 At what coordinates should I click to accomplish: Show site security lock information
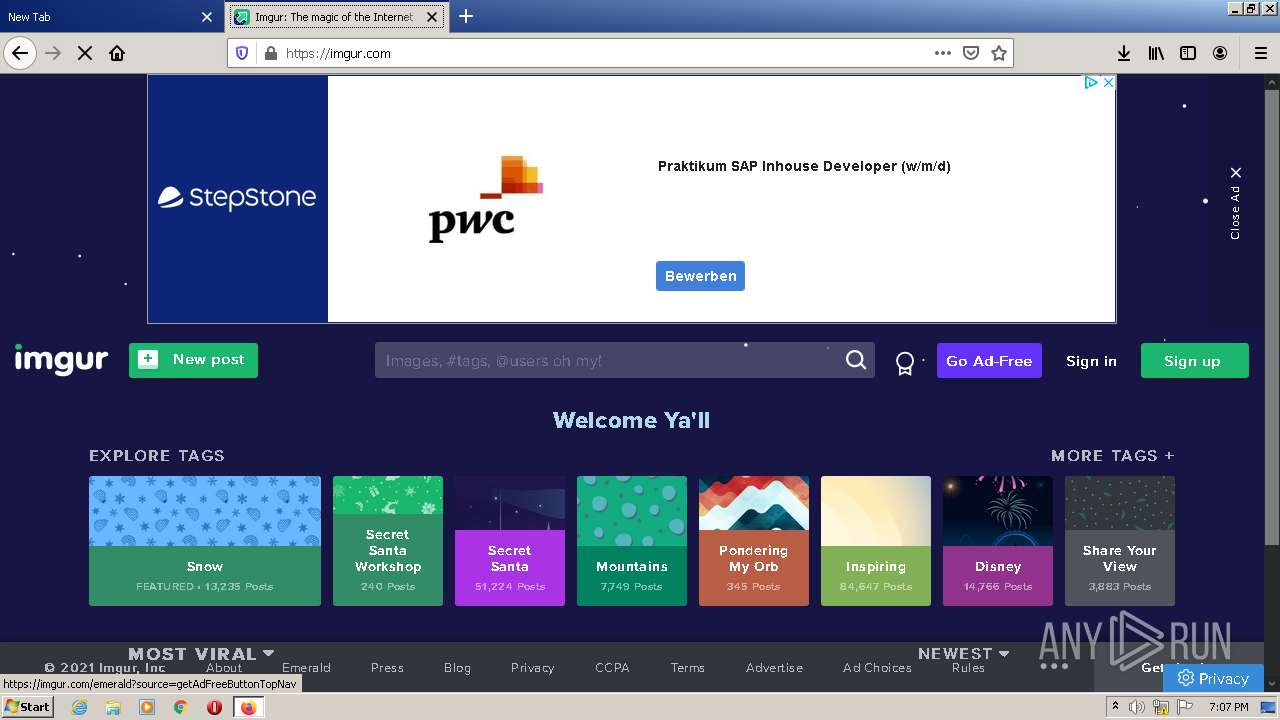tap(269, 53)
